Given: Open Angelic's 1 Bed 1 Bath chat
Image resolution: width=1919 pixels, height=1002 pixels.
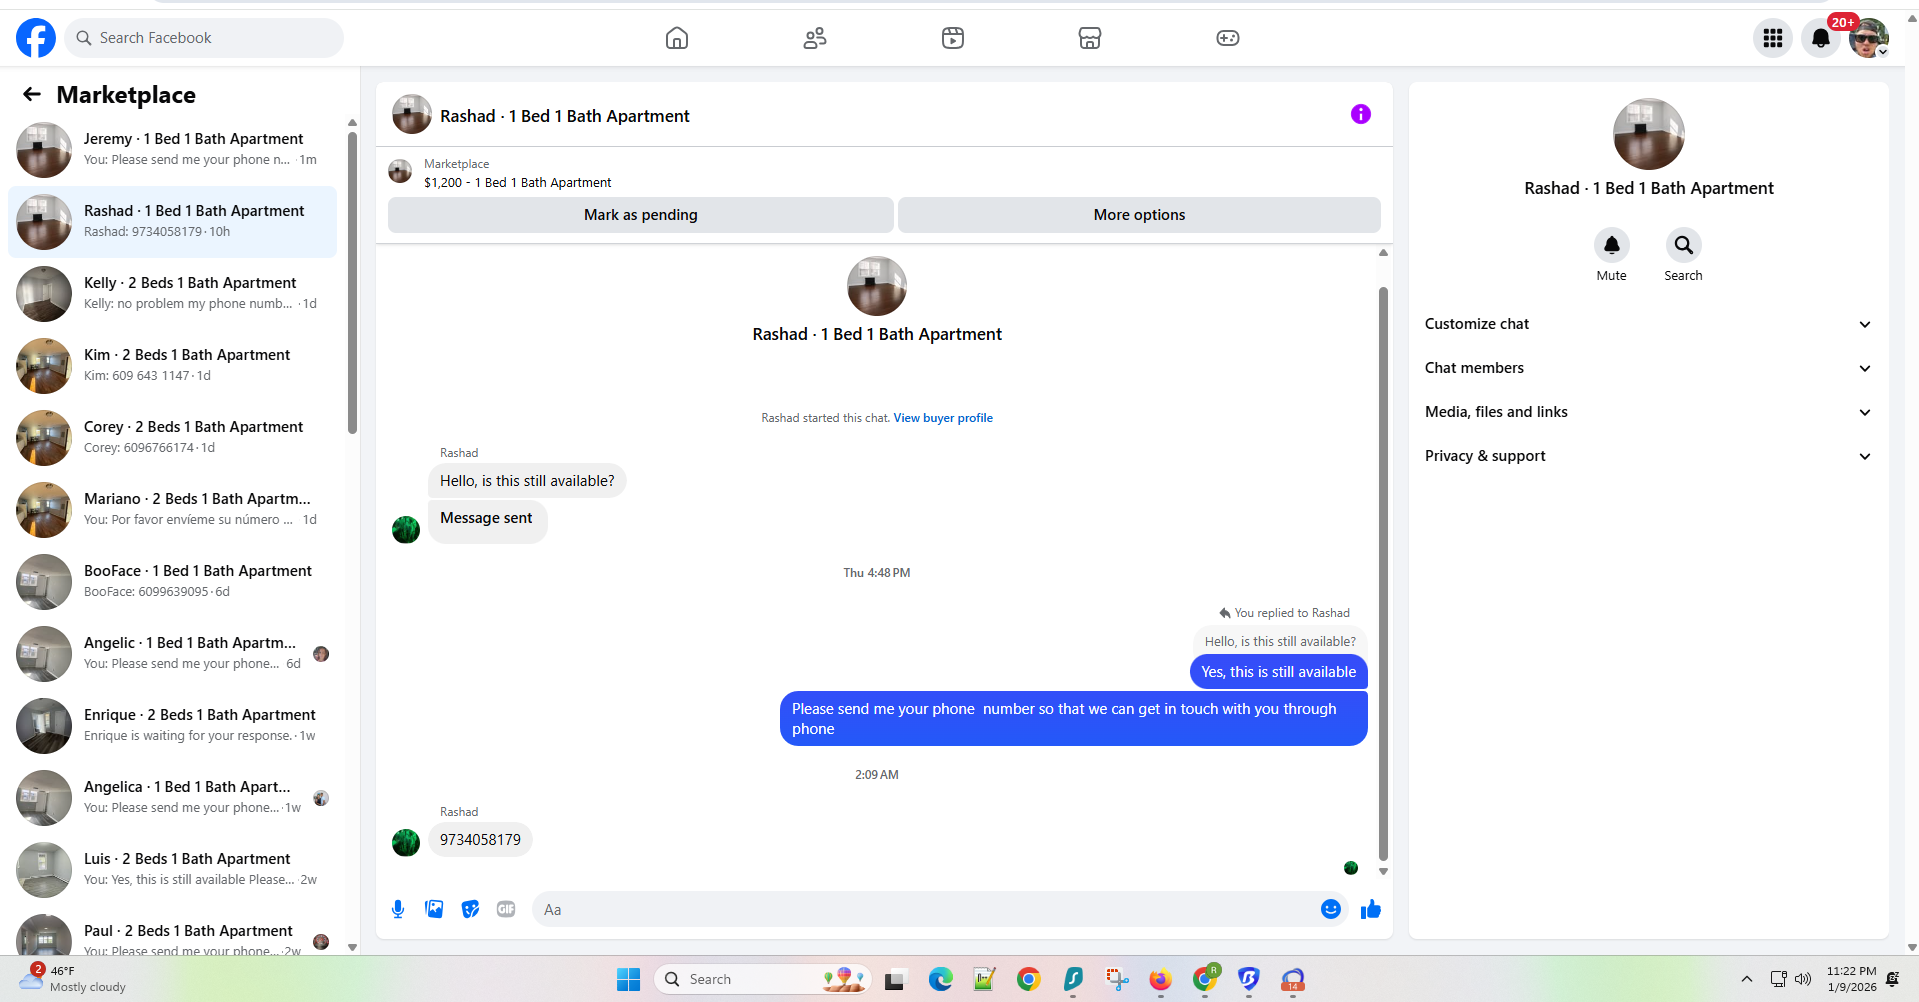Looking at the screenshot, I should click(x=172, y=654).
